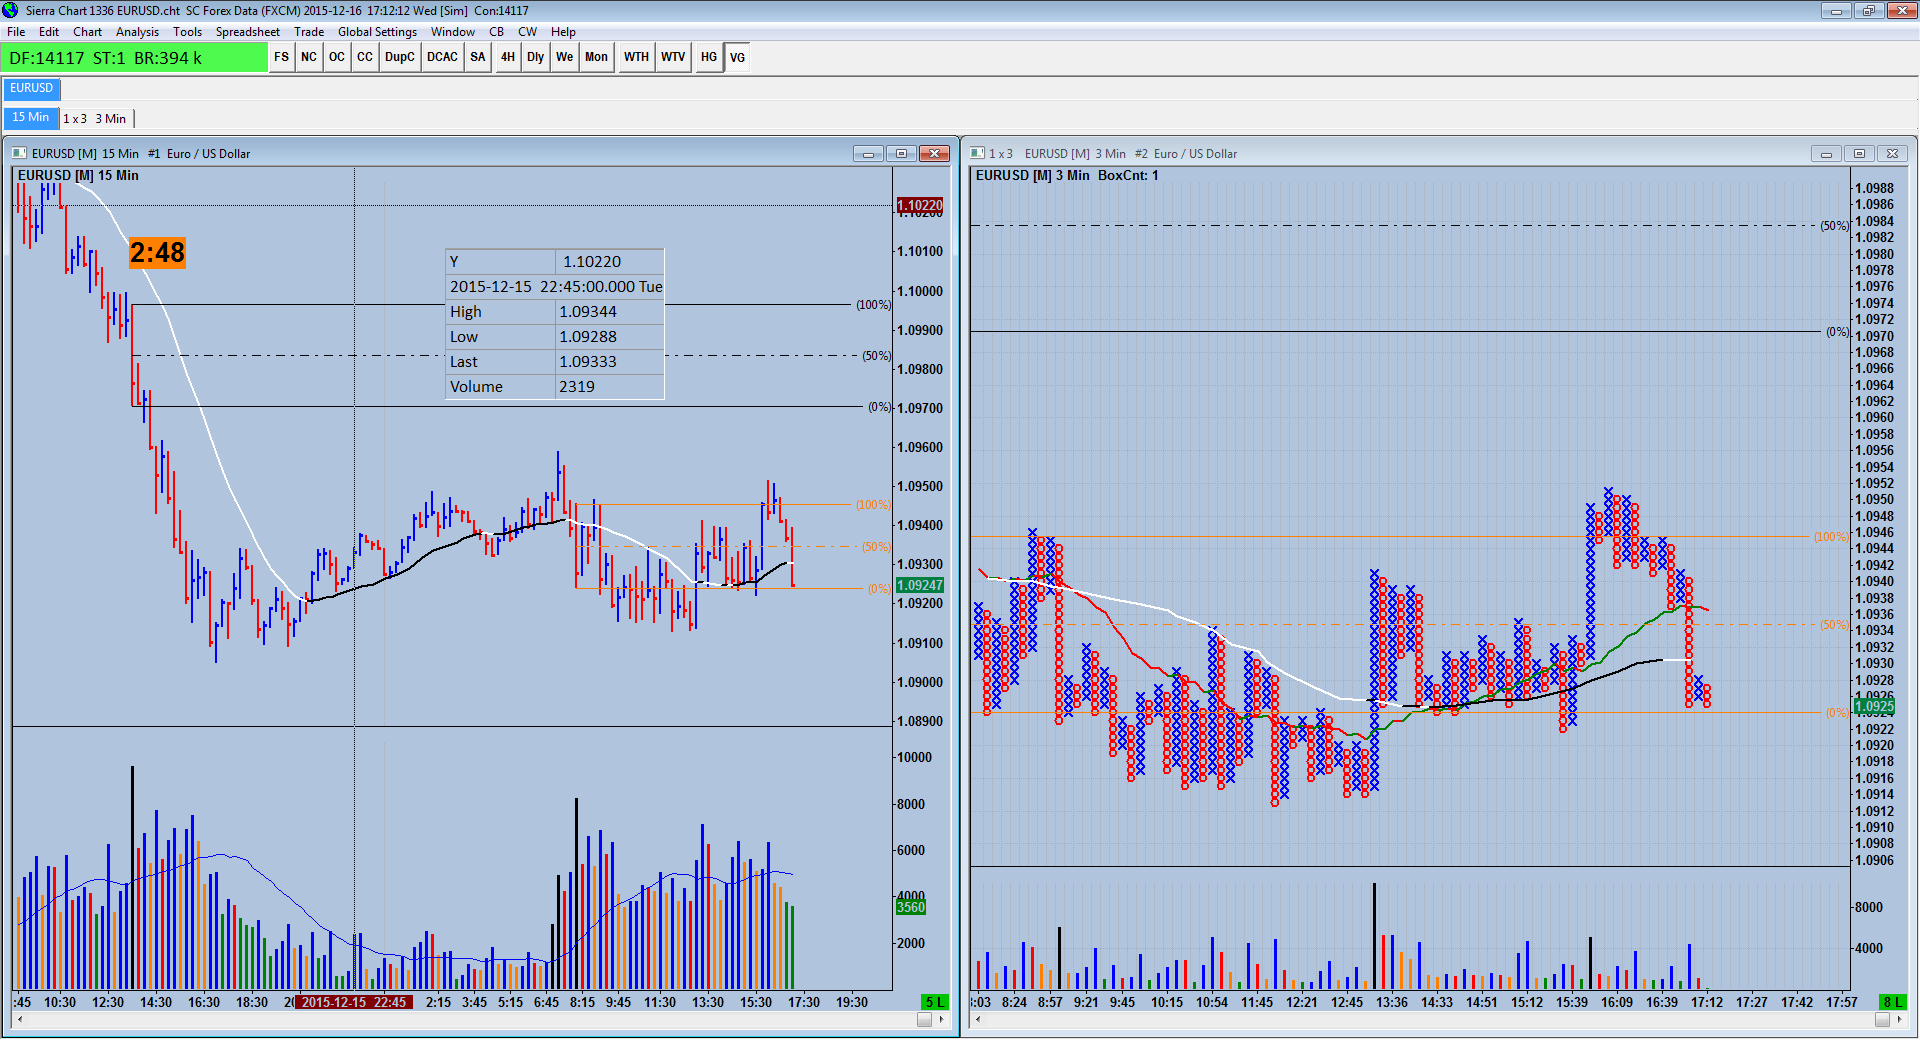Switch chart to Mon timeframe button
This screenshot has height=1040, width=1920.
596,57
